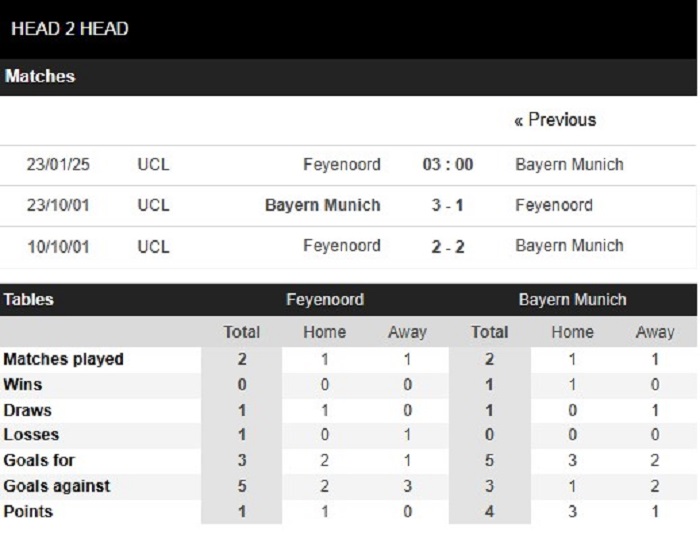Click UCL competition in 23/10/01 row
The height and width of the screenshot is (535, 700).
[154, 205]
